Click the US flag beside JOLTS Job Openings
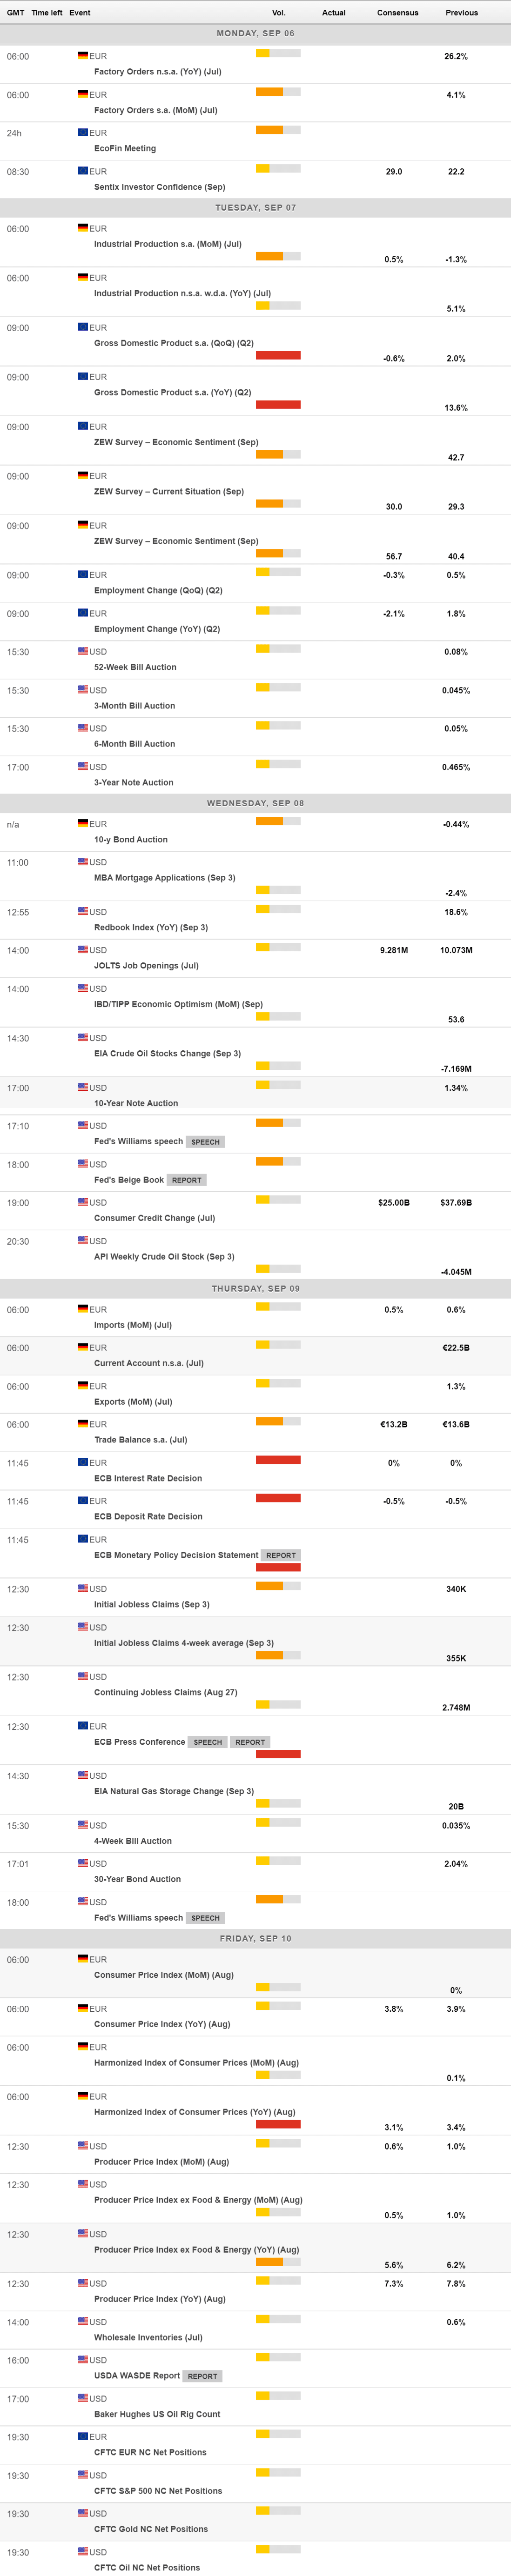Image resolution: width=511 pixels, height=2576 pixels. click(x=83, y=949)
